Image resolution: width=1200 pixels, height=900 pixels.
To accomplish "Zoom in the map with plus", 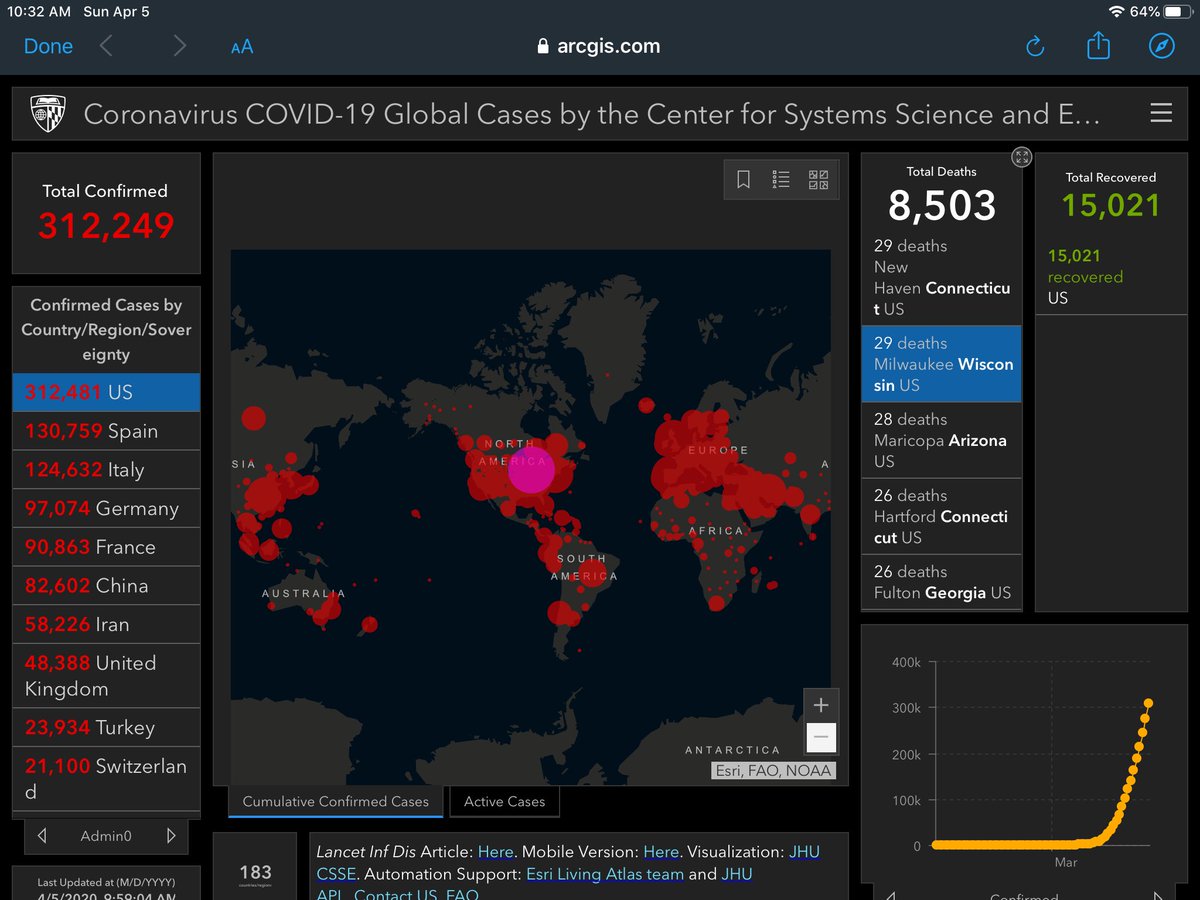I will tap(821, 704).
